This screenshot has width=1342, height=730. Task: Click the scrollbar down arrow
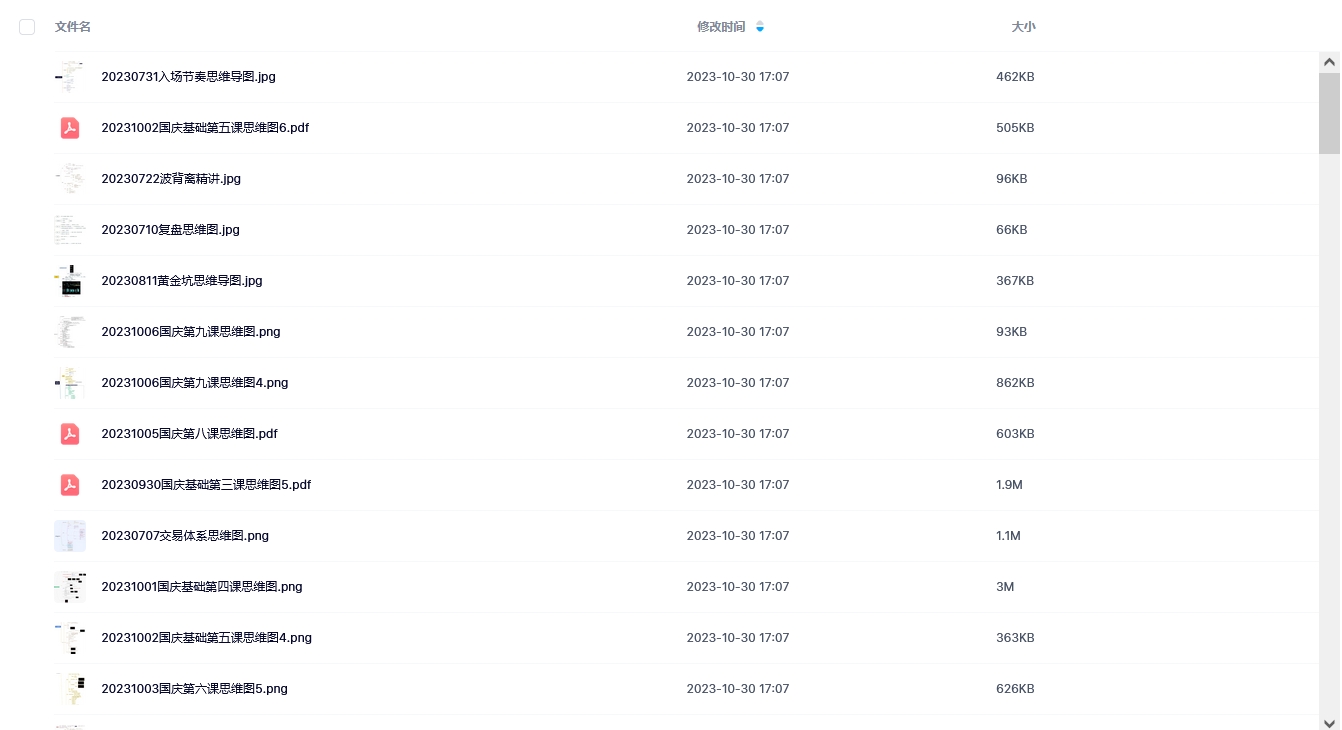[1330, 722]
